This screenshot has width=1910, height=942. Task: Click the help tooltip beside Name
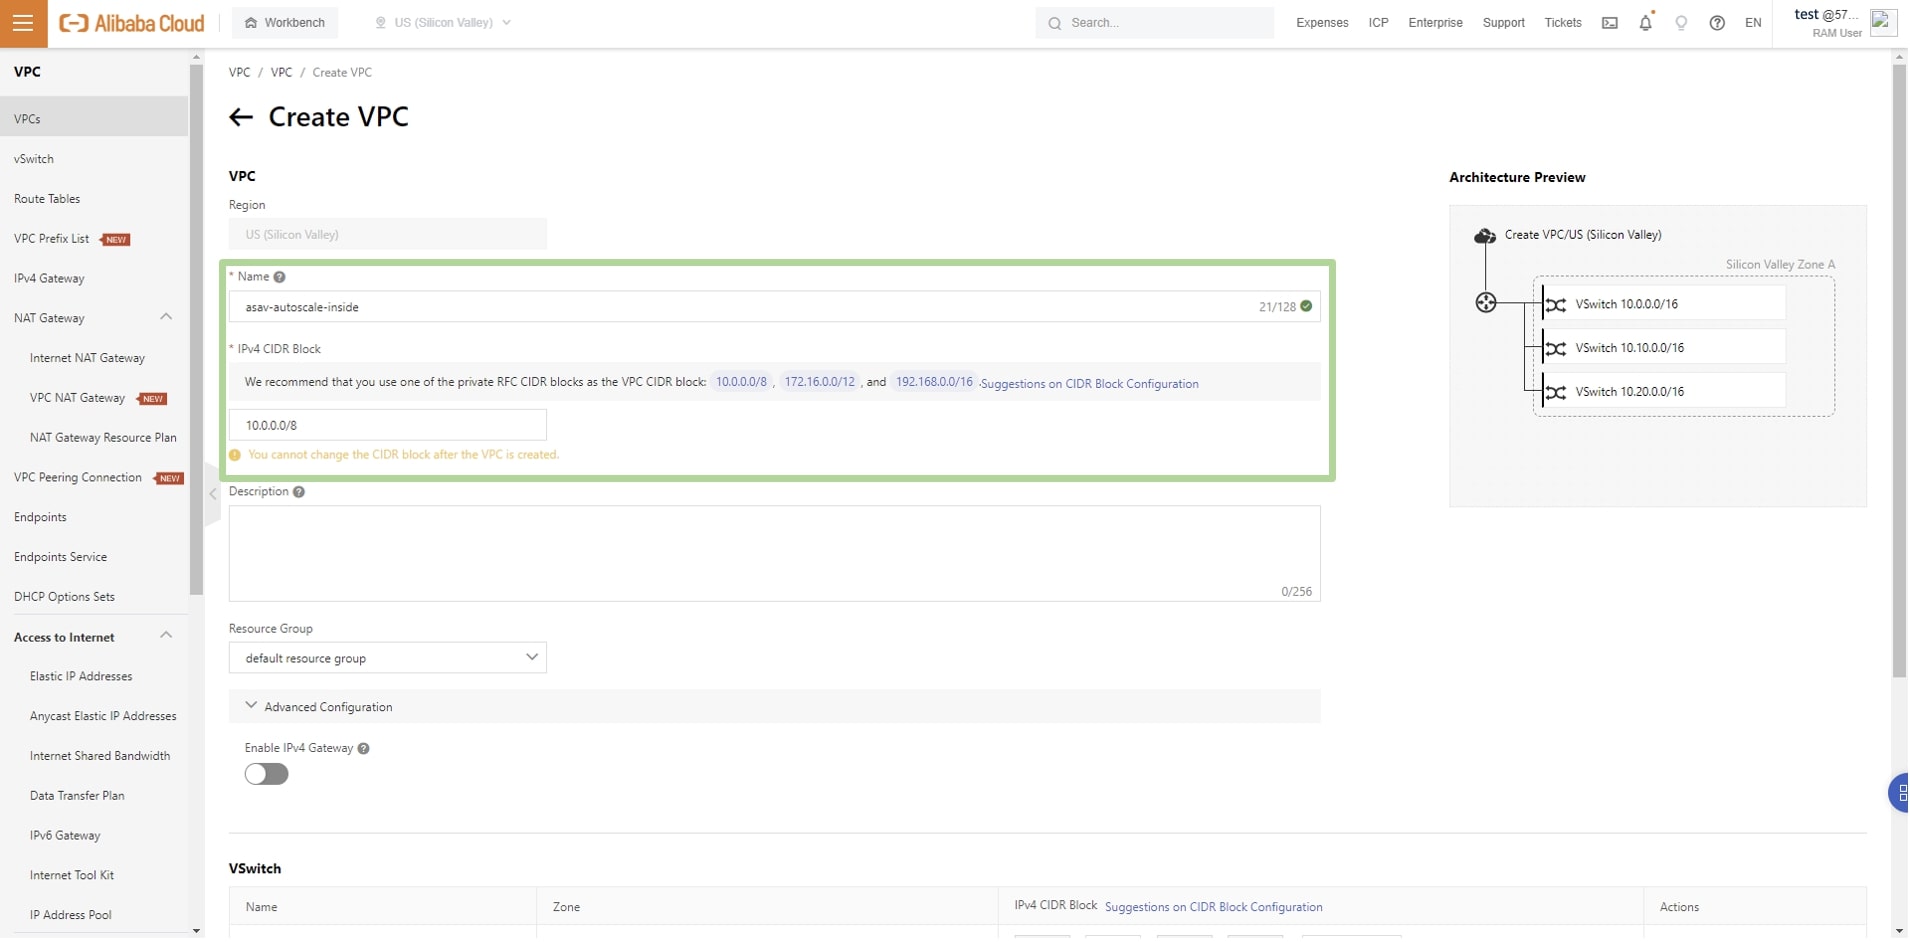(x=278, y=277)
